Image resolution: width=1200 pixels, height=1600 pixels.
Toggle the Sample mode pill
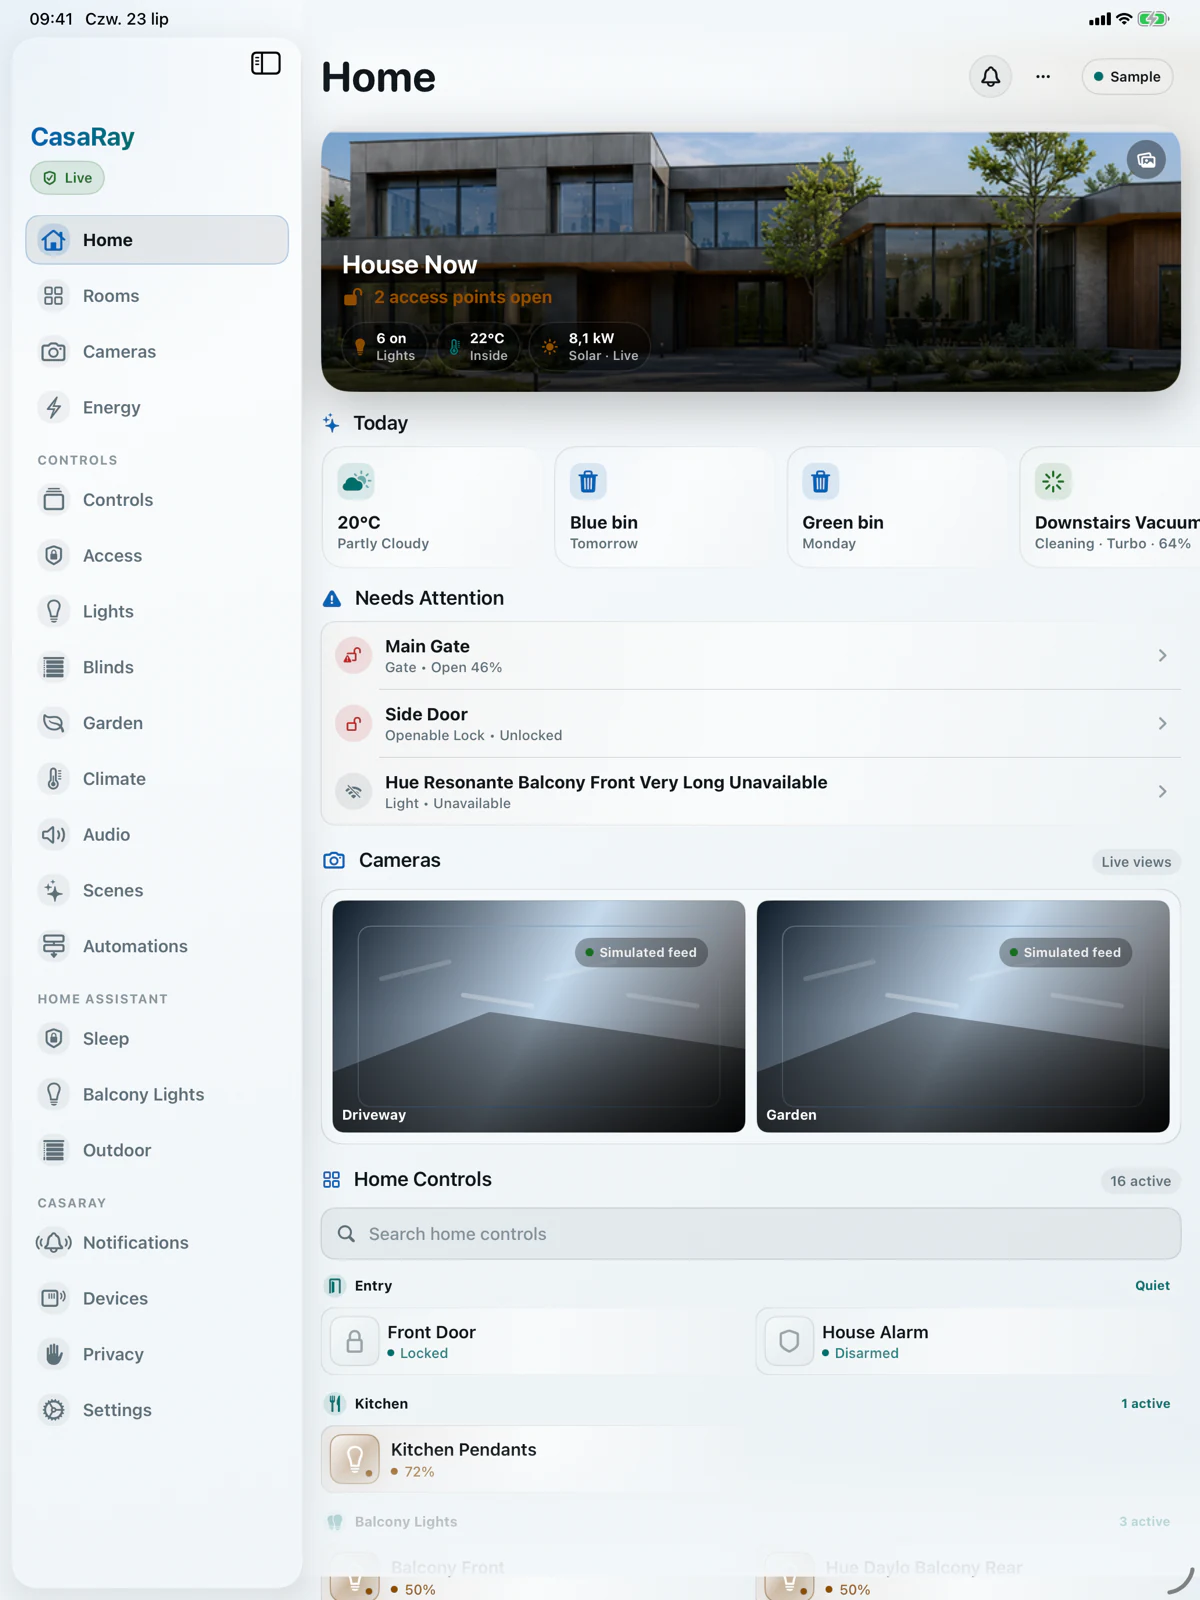click(1127, 77)
